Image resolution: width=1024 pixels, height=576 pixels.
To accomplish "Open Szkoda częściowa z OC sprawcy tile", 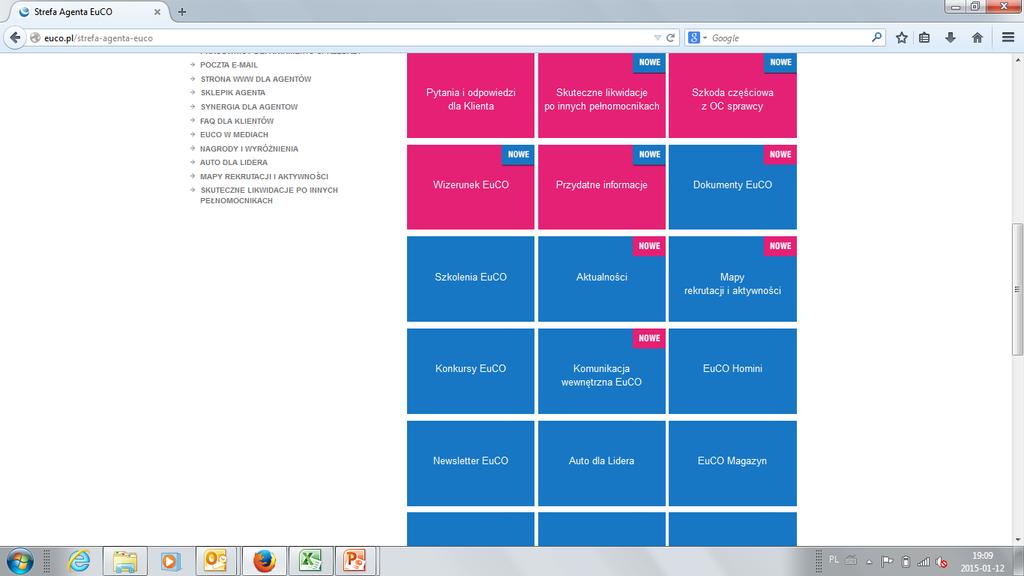I will (x=733, y=95).
